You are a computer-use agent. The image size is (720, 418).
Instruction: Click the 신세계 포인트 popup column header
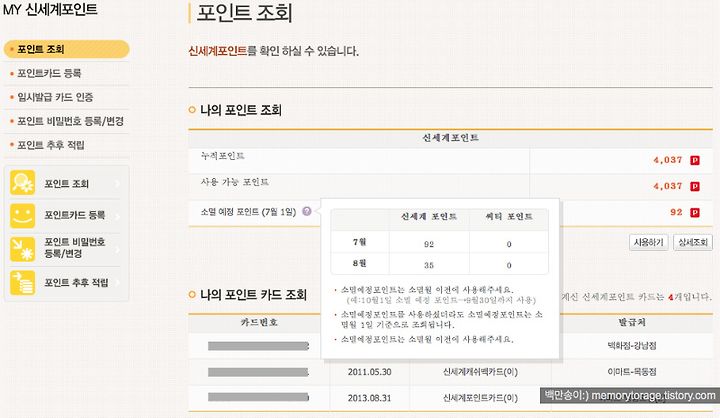[x=429, y=216]
